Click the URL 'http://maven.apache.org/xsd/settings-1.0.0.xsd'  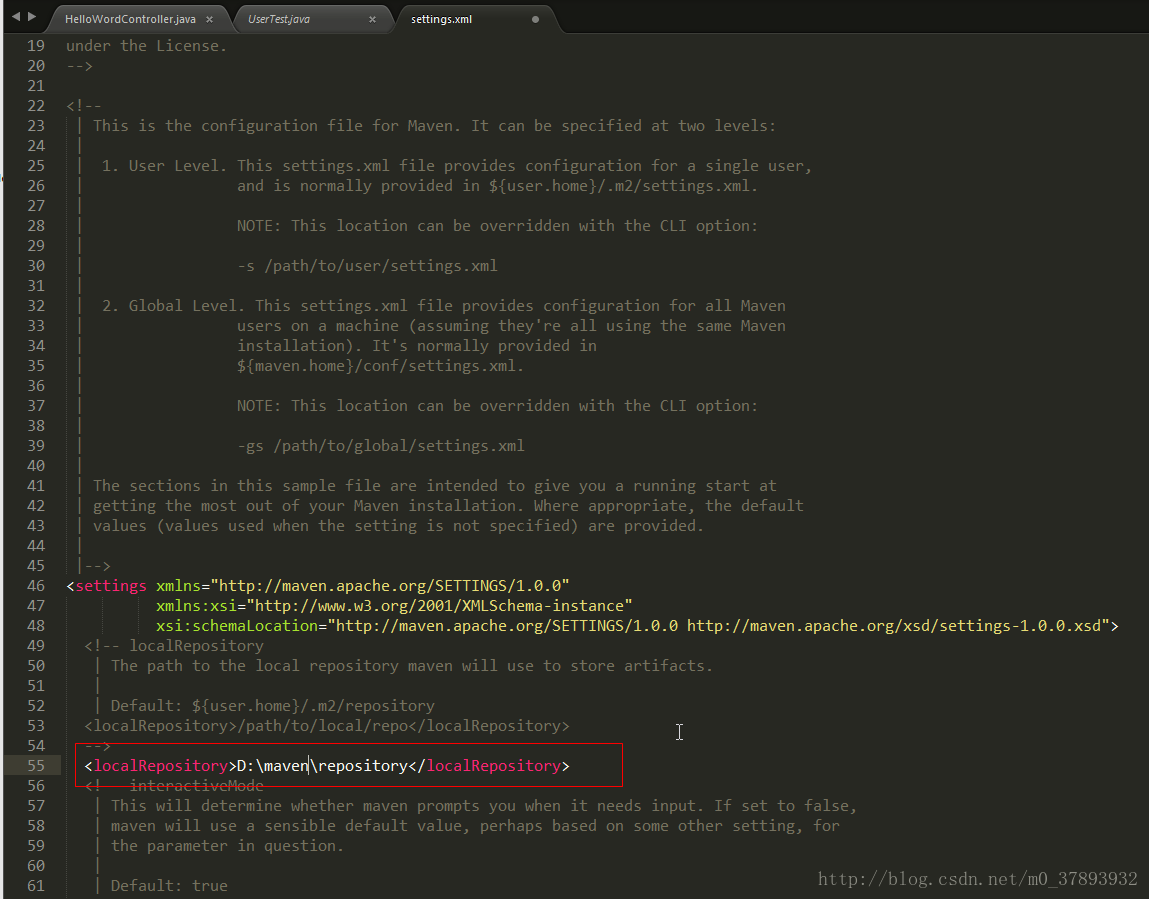(894, 626)
